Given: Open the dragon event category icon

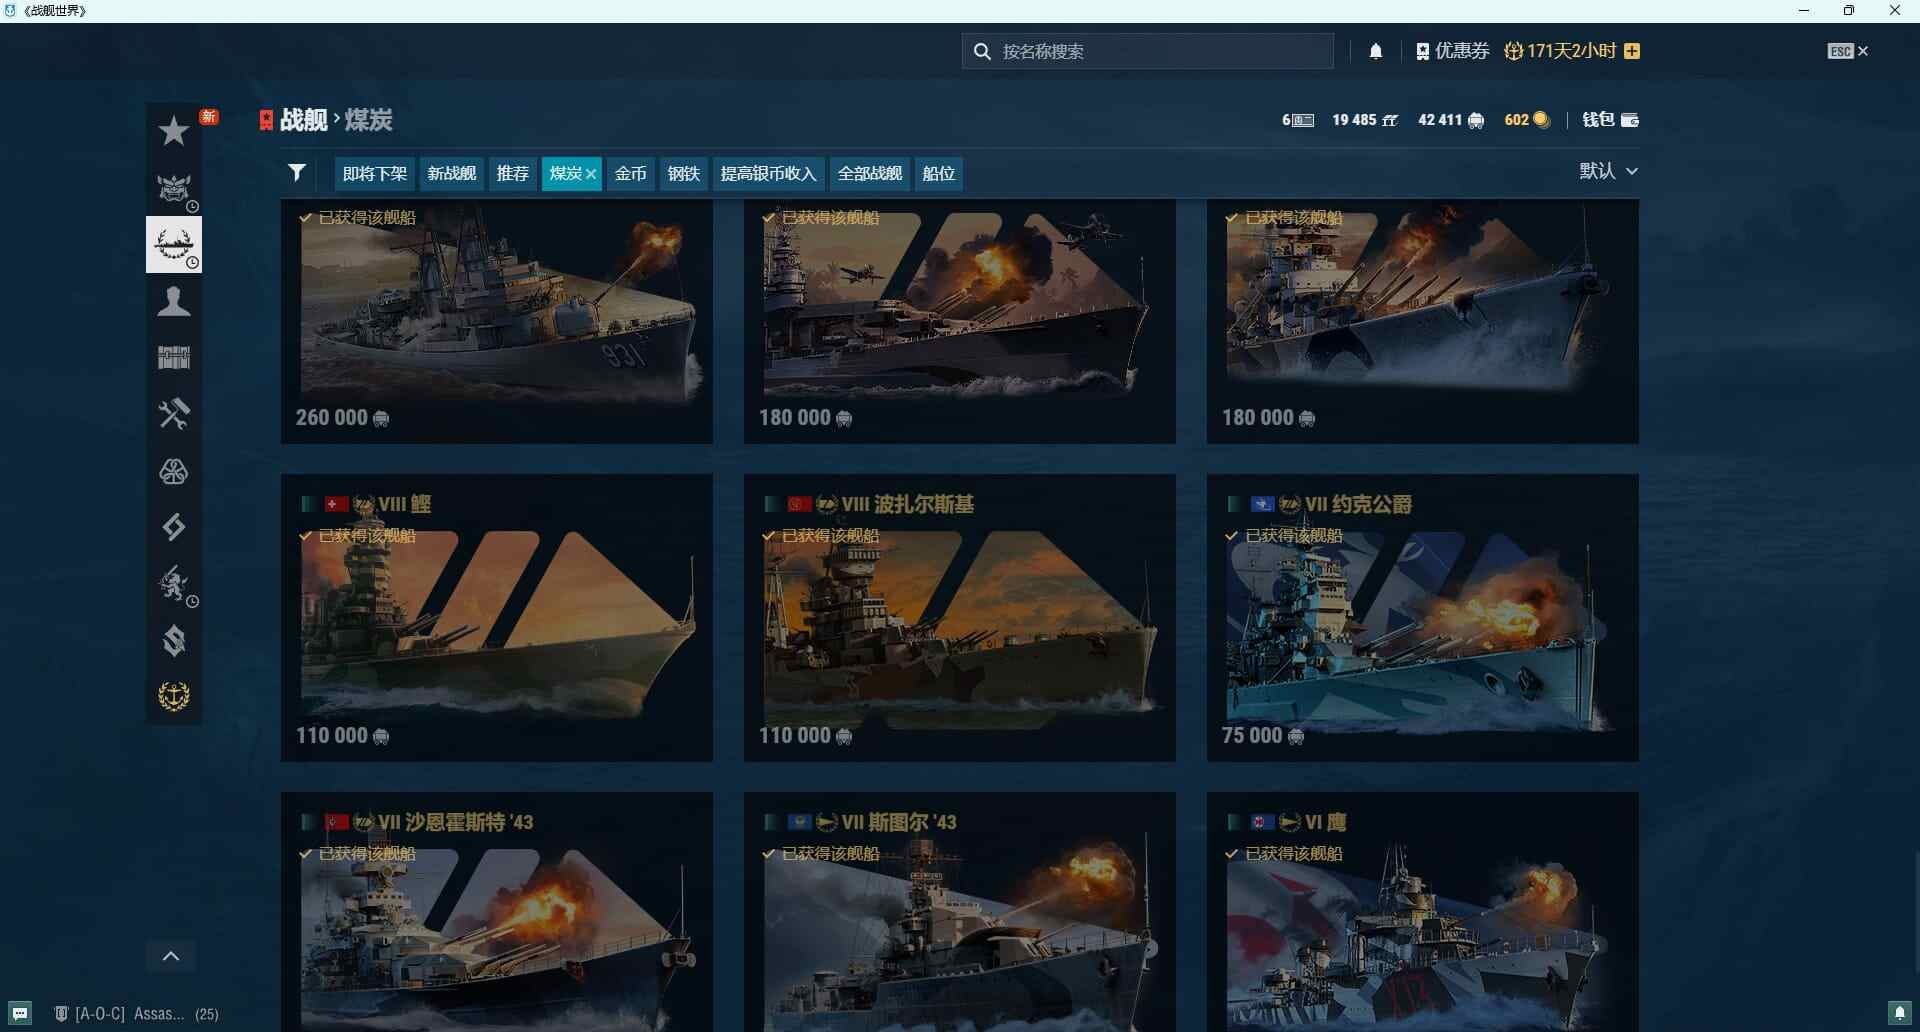Looking at the screenshot, I should pos(174,584).
